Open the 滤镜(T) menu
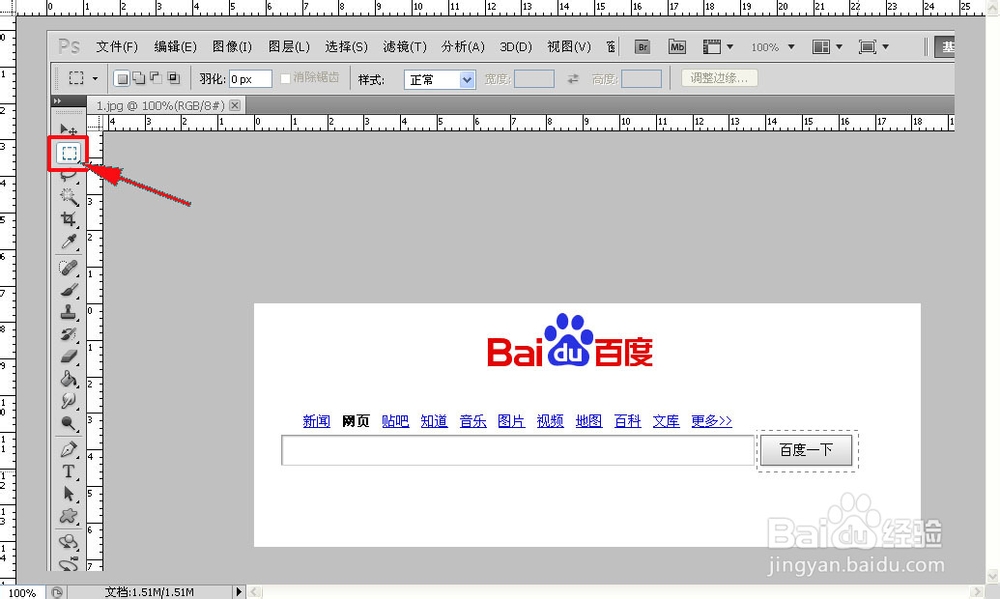 pyautogui.click(x=405, y=47)
